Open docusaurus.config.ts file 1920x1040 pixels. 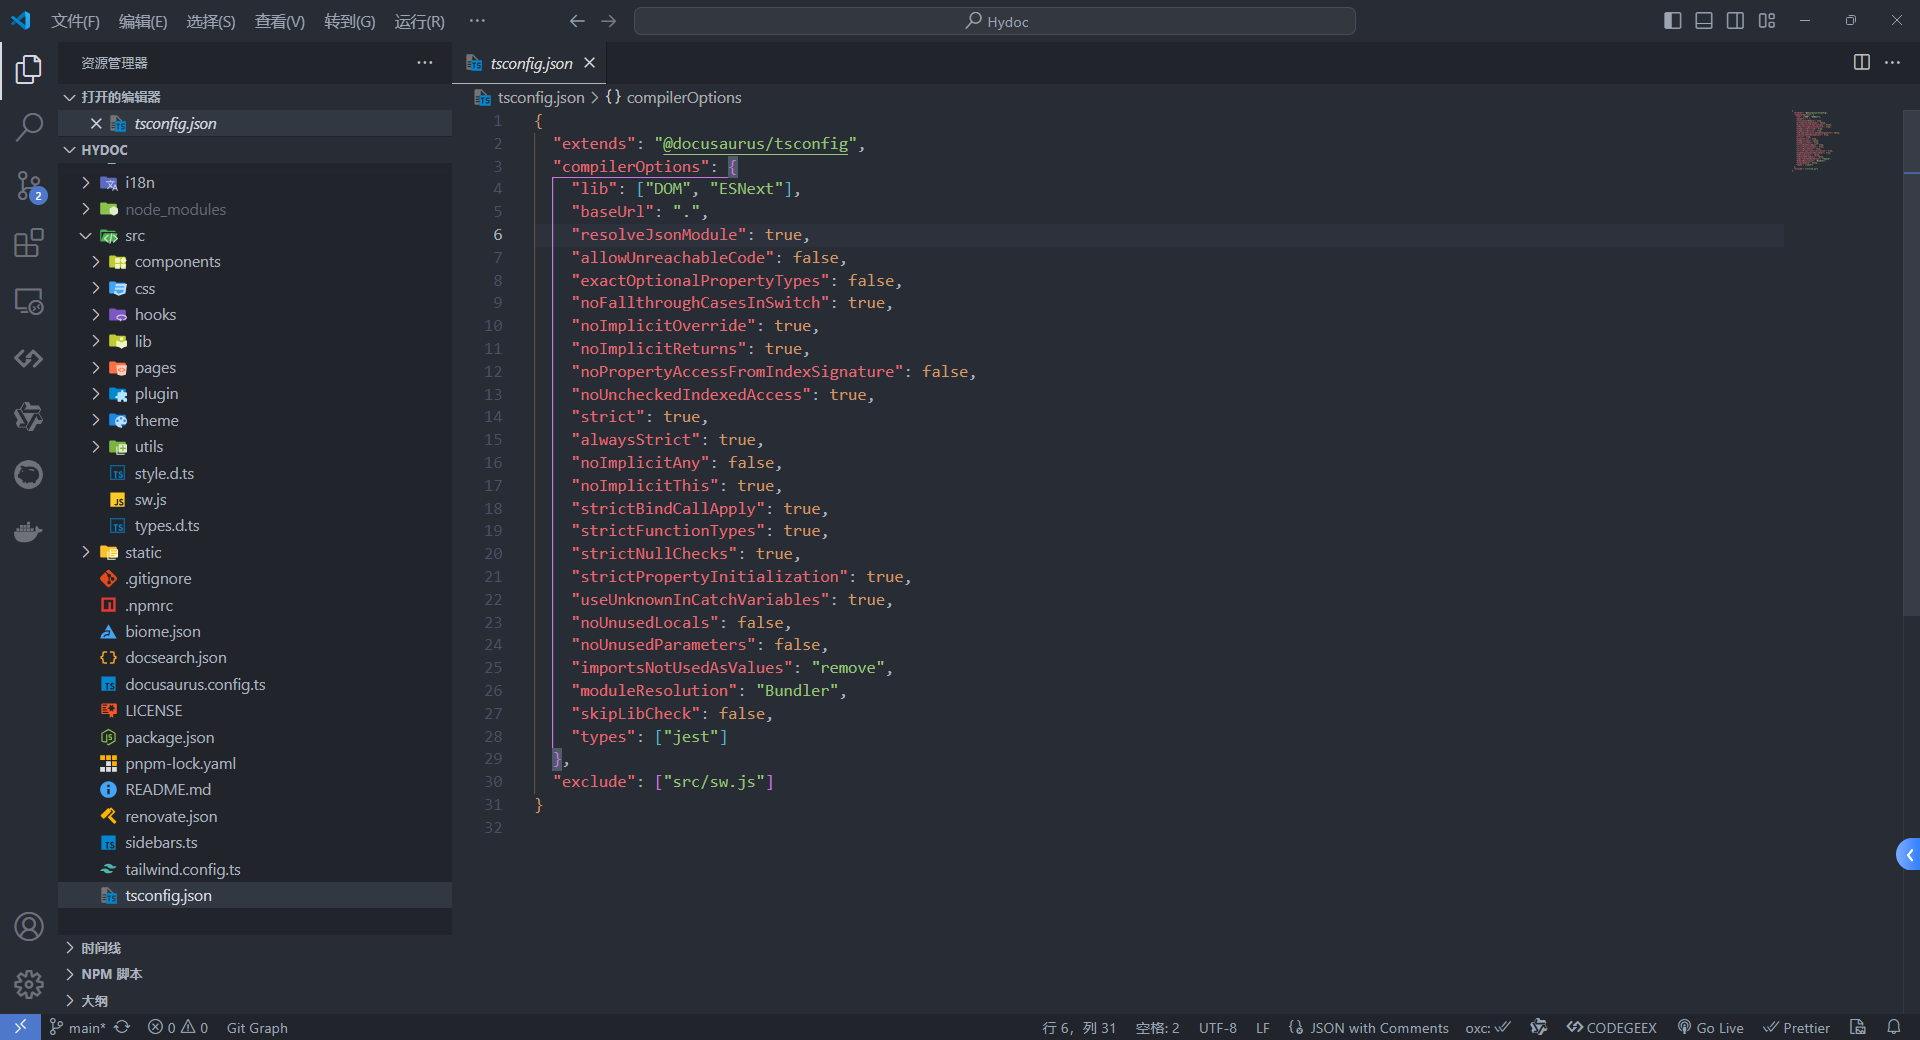[255, 684]
